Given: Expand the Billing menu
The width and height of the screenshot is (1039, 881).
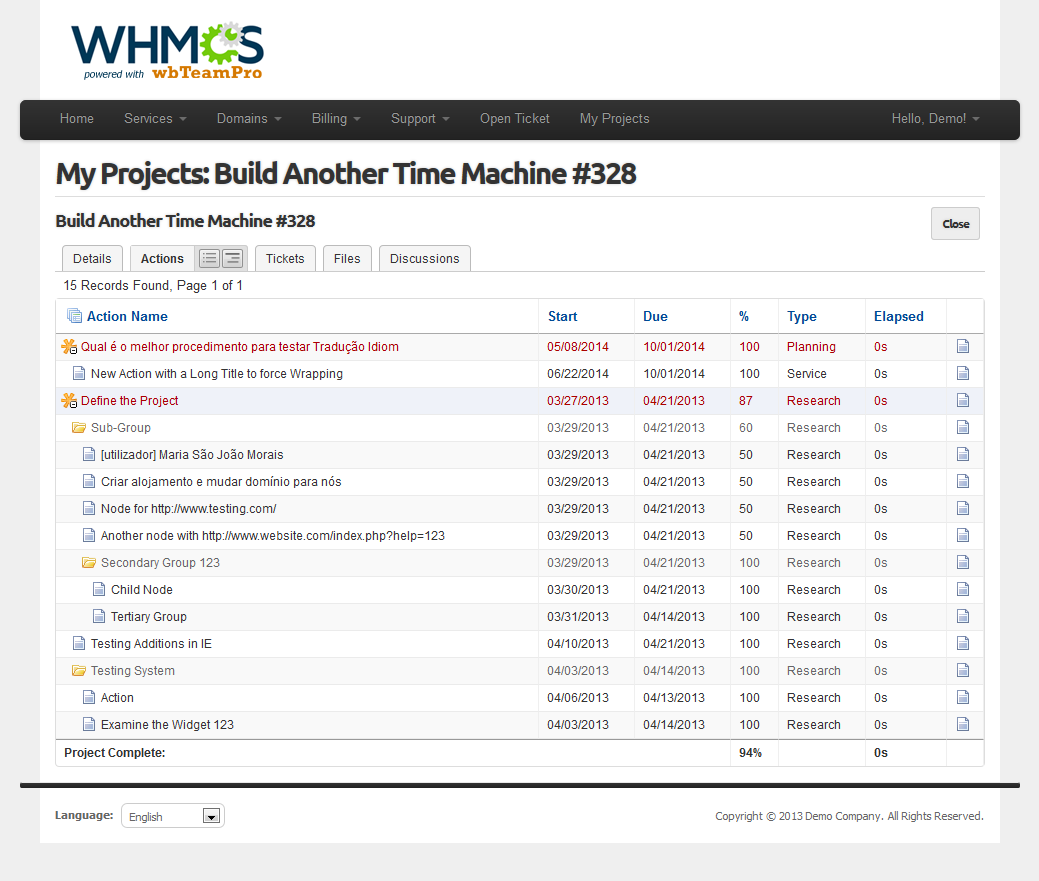Looking at the screenshot, I should coord(336,119).
